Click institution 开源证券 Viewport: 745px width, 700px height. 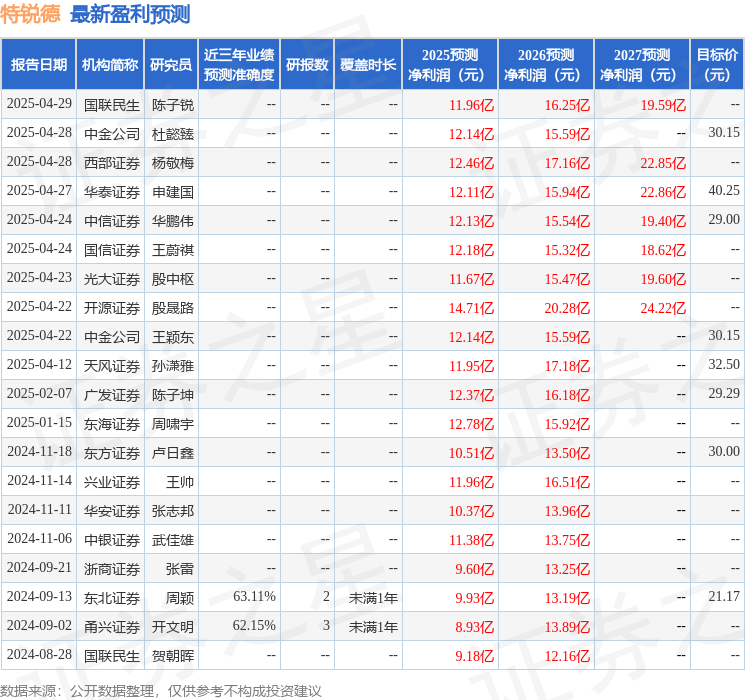pyautogui.click(x=112, y=308)
